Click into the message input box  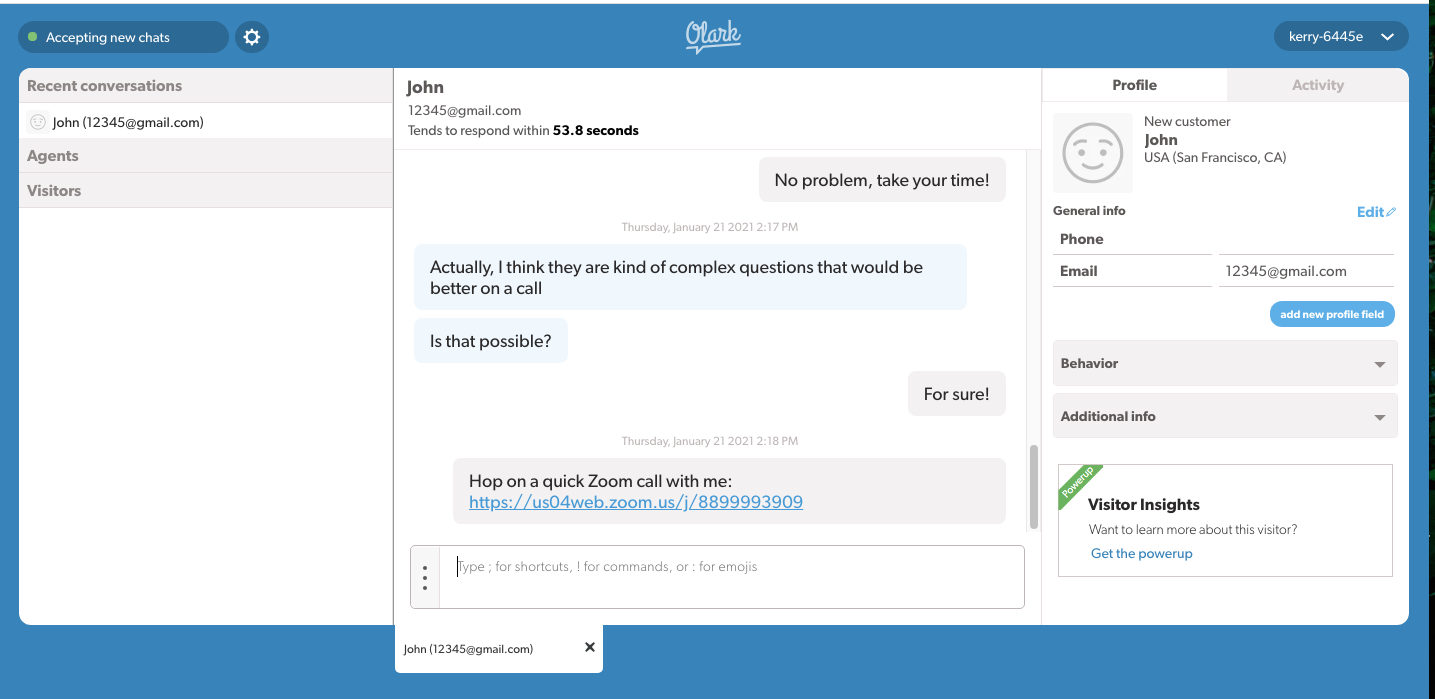(x=730, y=577)
